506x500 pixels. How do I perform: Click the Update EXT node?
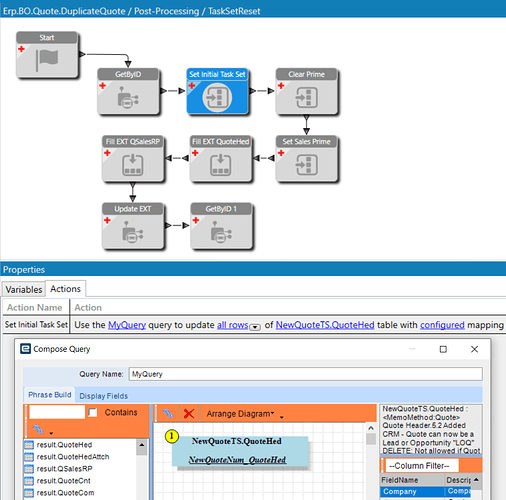[133, 226]
